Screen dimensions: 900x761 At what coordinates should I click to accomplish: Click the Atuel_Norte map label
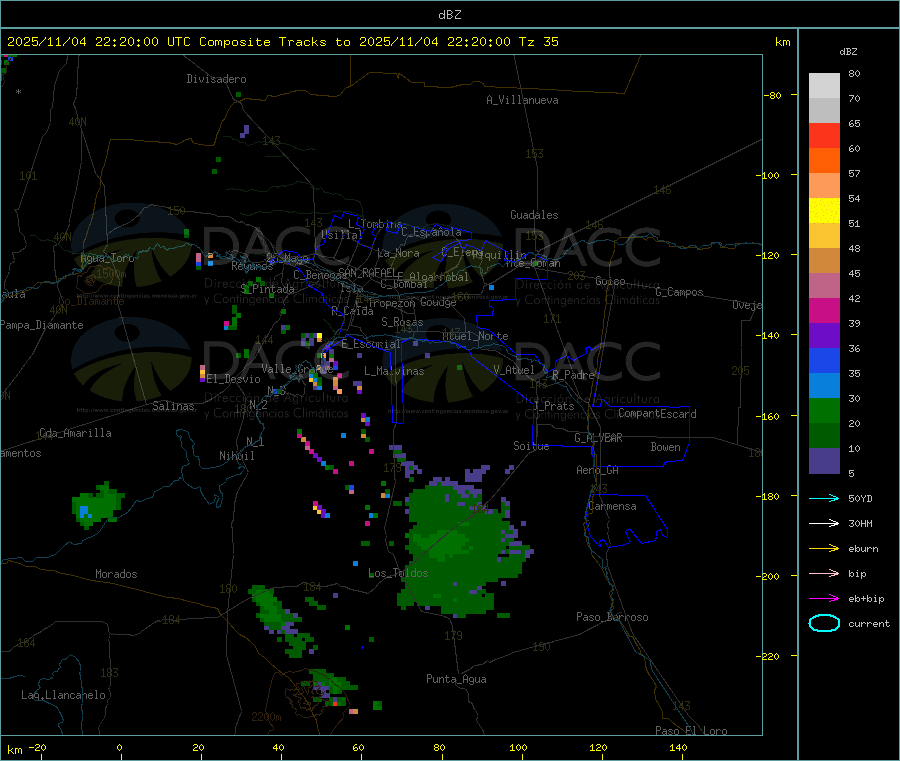coord(475,336)
